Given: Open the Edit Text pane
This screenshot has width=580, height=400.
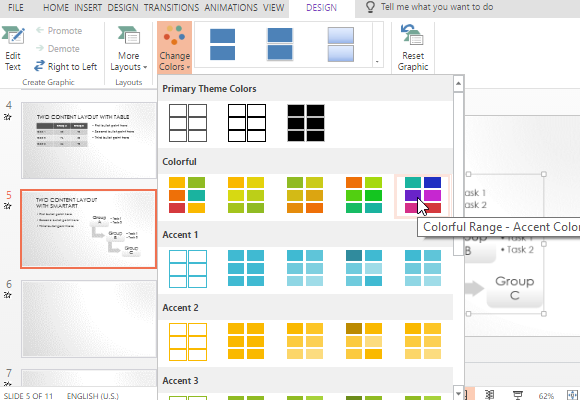Looking at the screenshot, I should click(x=13, y=48).
